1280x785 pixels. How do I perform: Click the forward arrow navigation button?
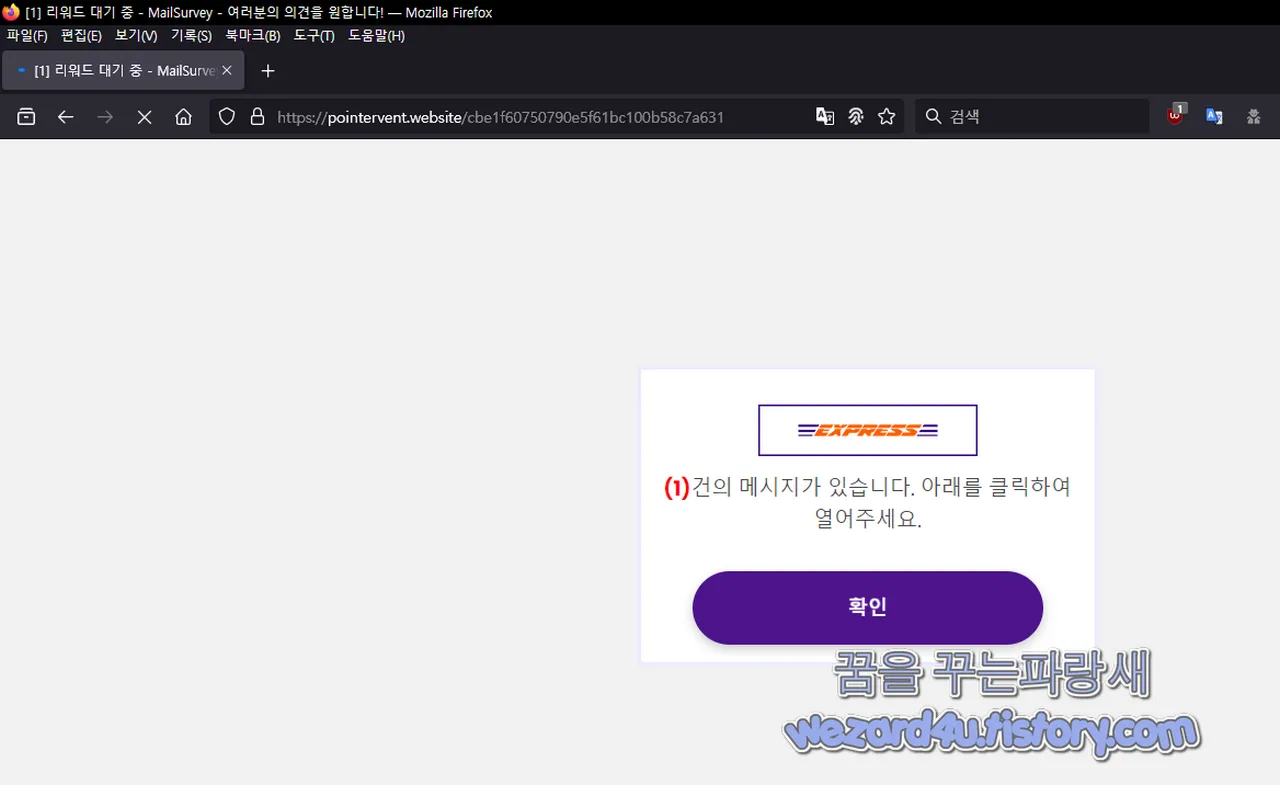105,117
